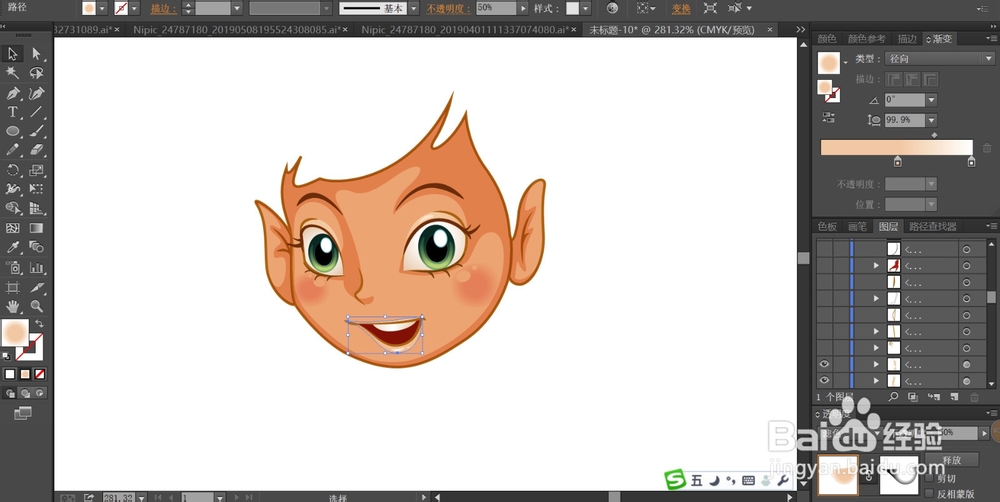Enable Draw Inside mode
This screenshot has width=1000, height=502.
click(40, 394)
